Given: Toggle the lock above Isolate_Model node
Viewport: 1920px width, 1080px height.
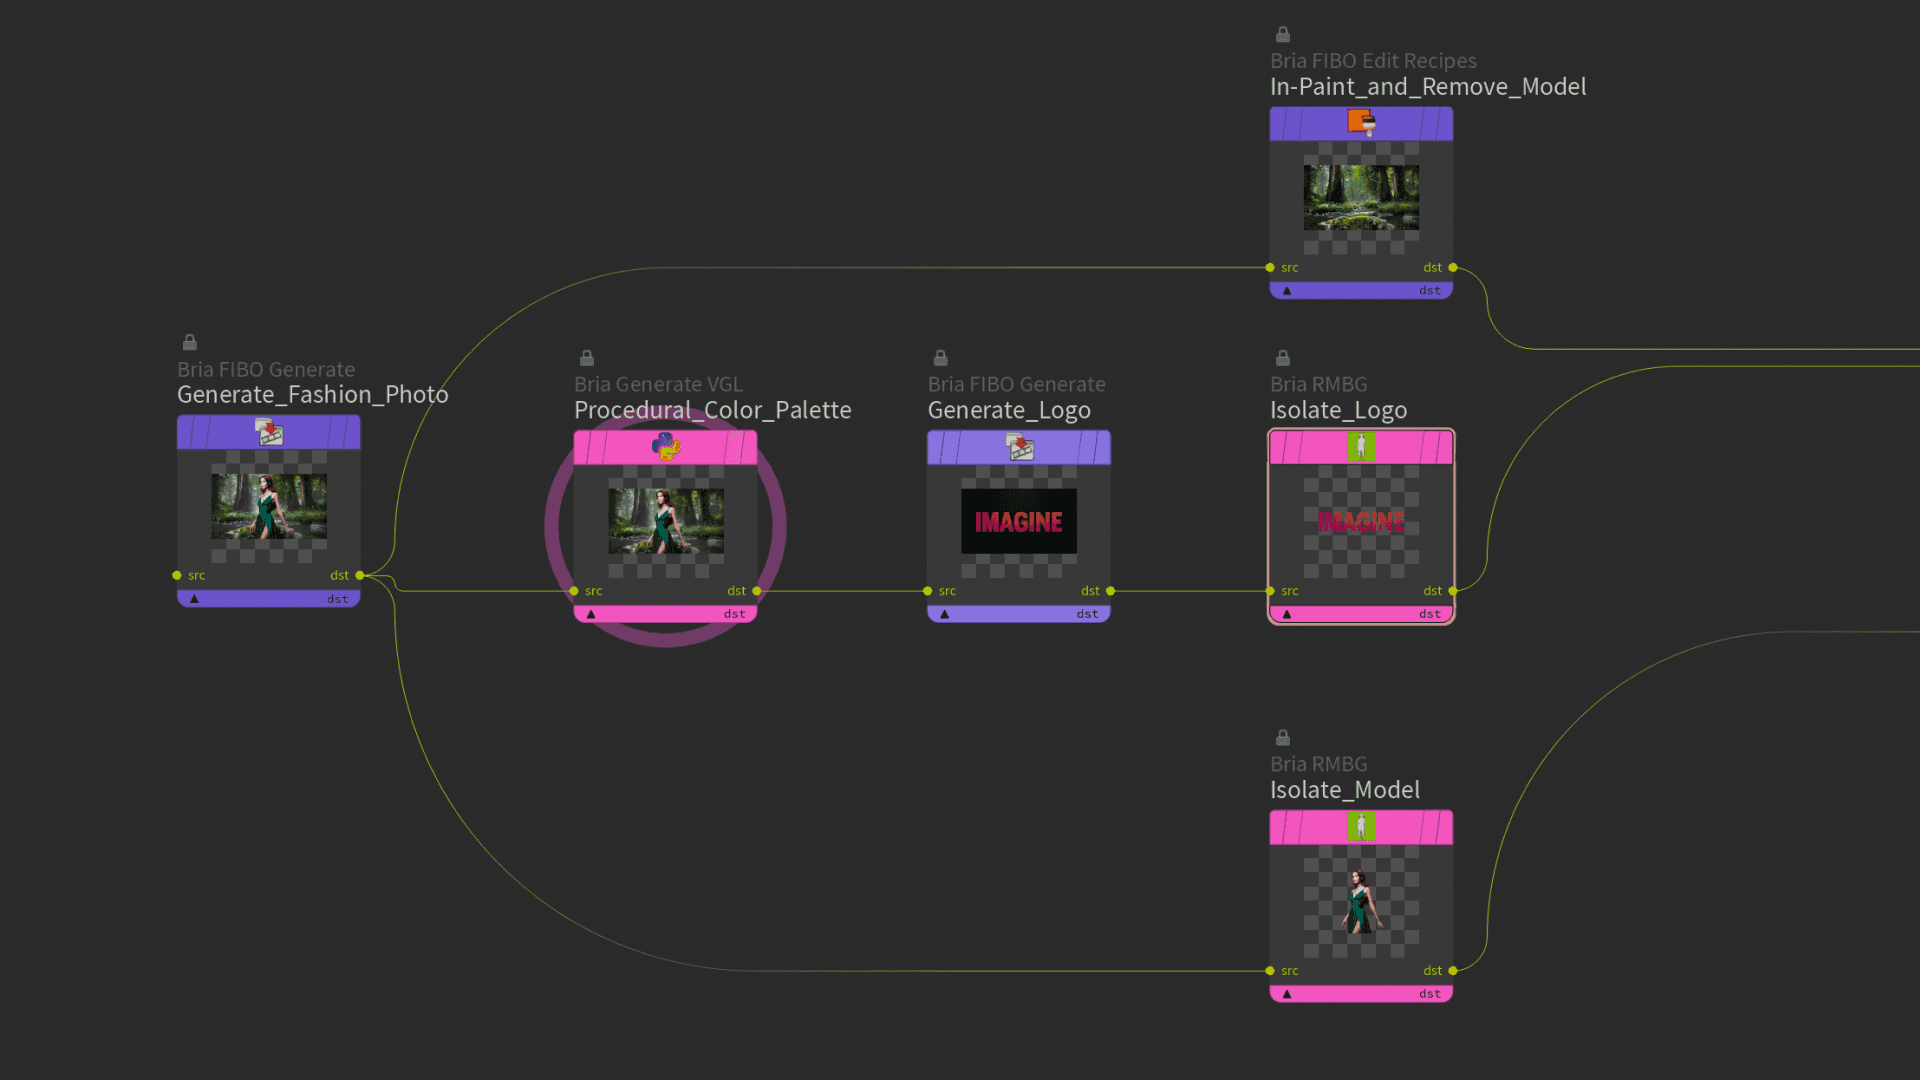Looking at the screenshot, I should [x=1283, y=738].
